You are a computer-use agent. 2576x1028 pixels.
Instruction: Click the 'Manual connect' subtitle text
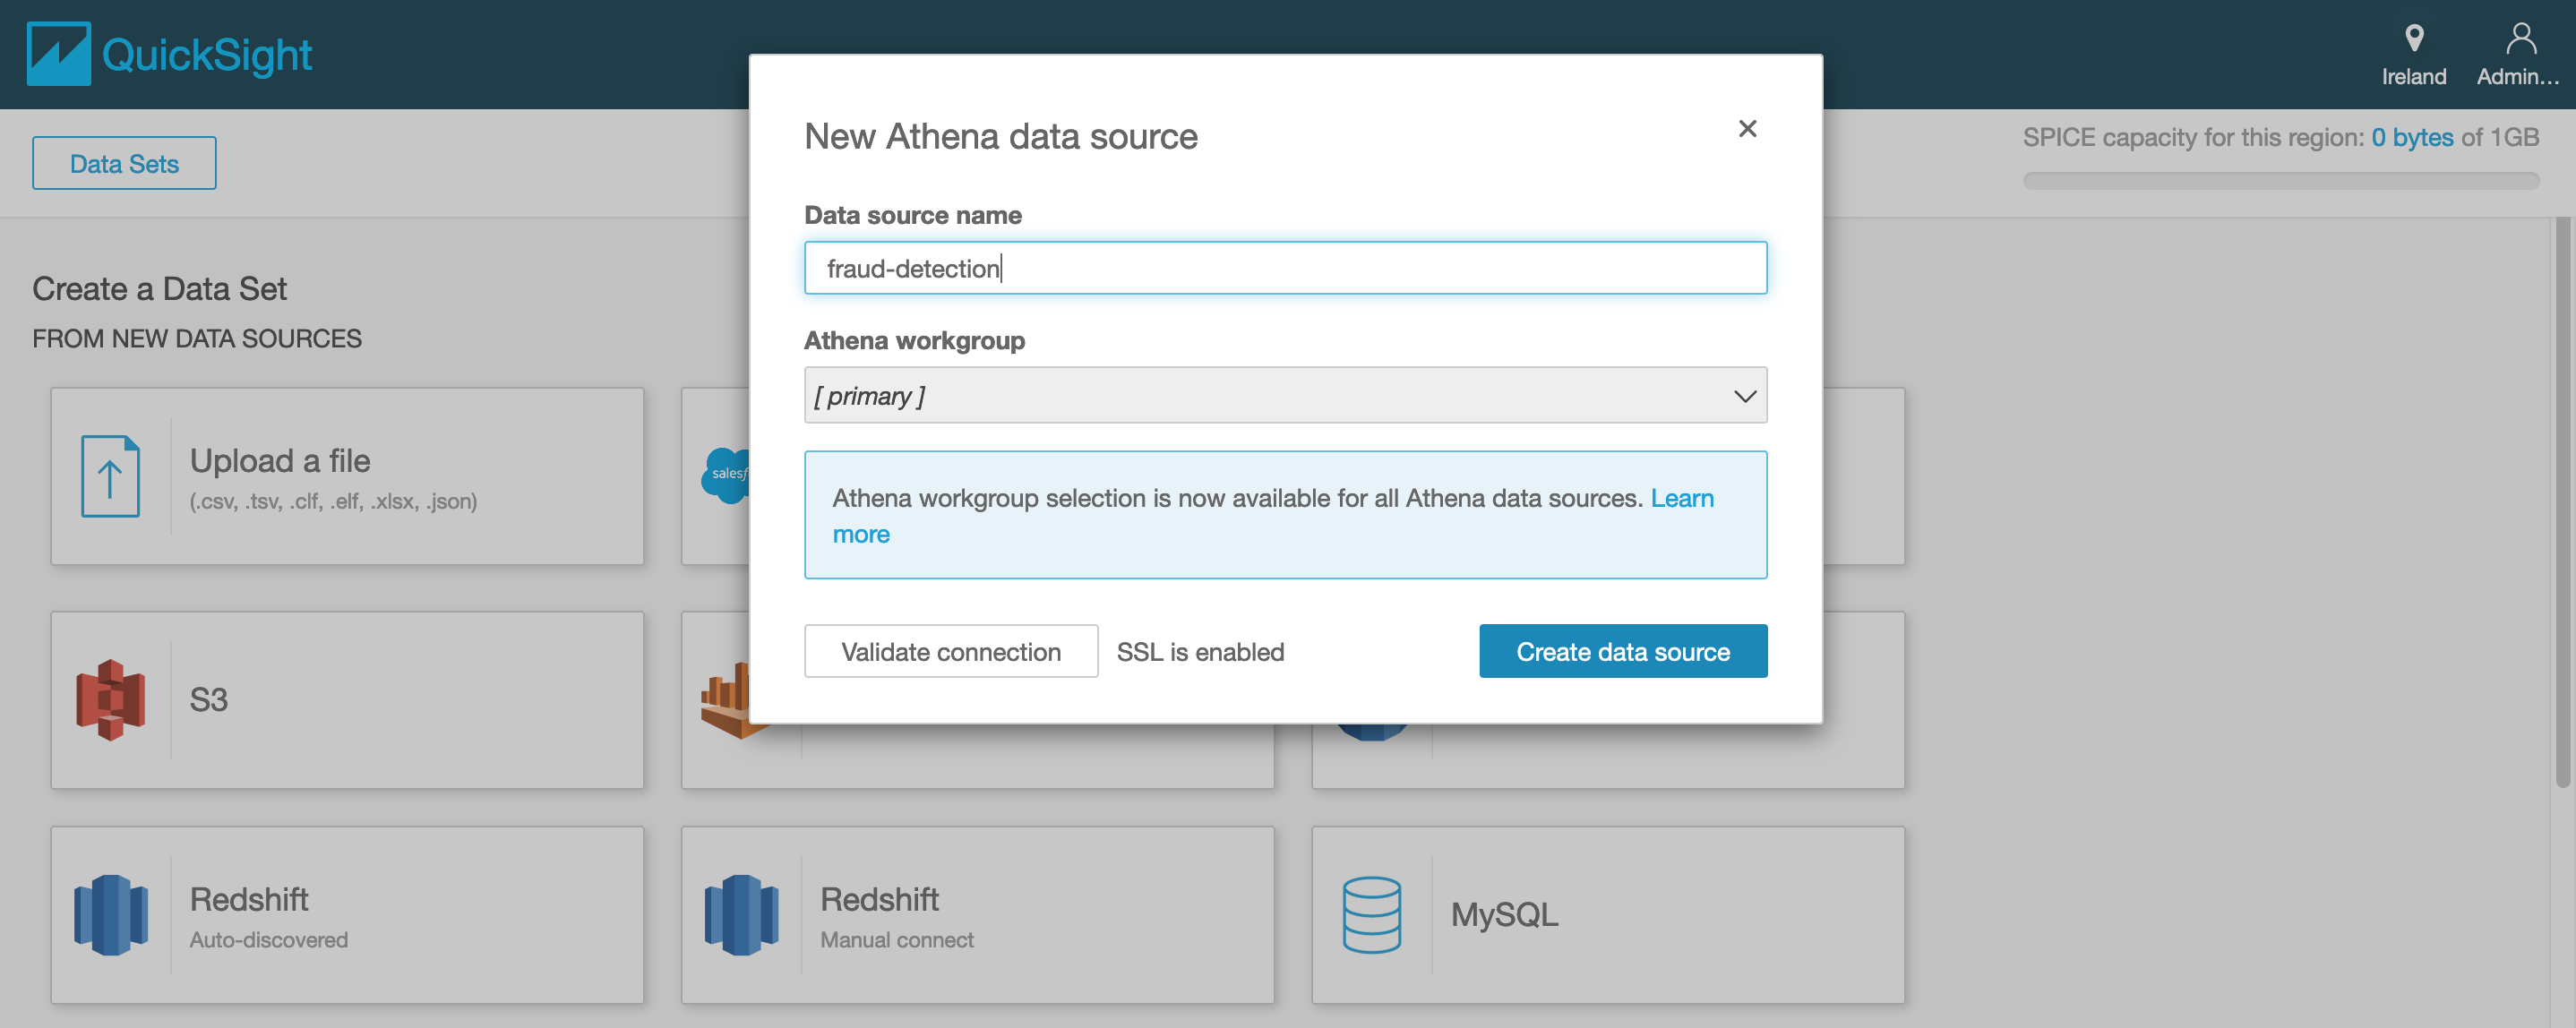[896, 940]
